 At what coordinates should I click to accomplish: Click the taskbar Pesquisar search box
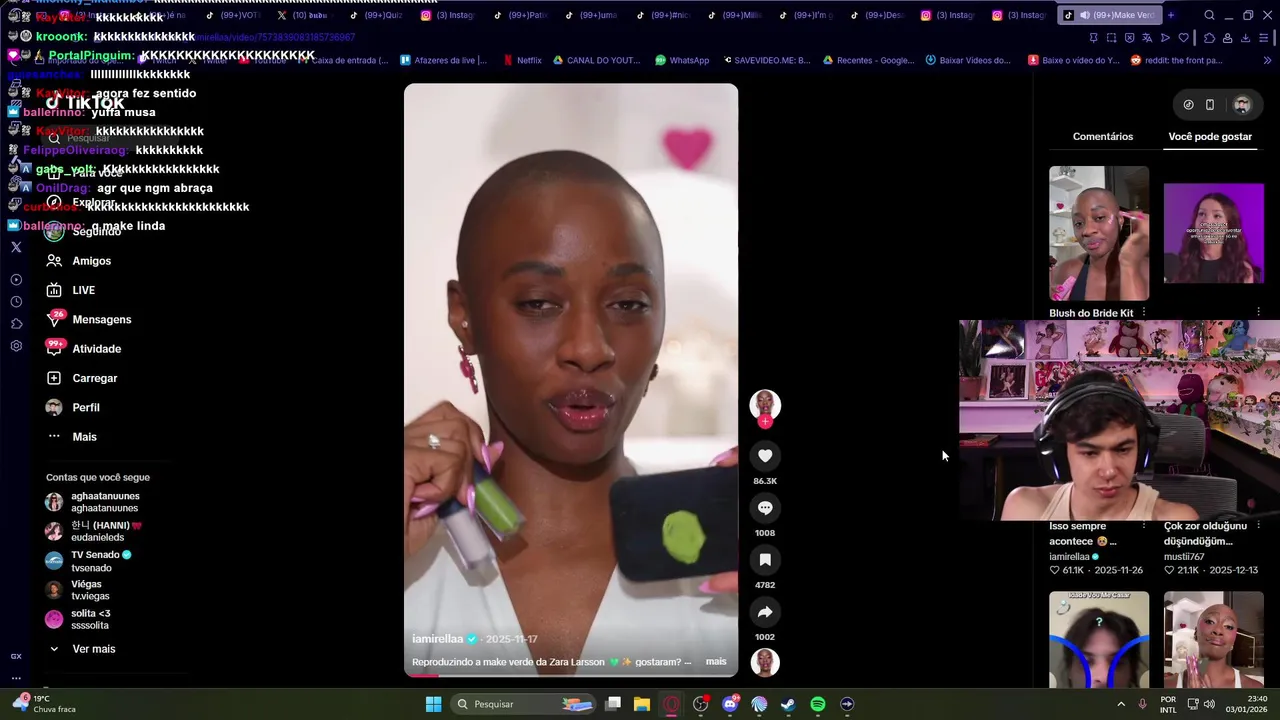(523, 704)
